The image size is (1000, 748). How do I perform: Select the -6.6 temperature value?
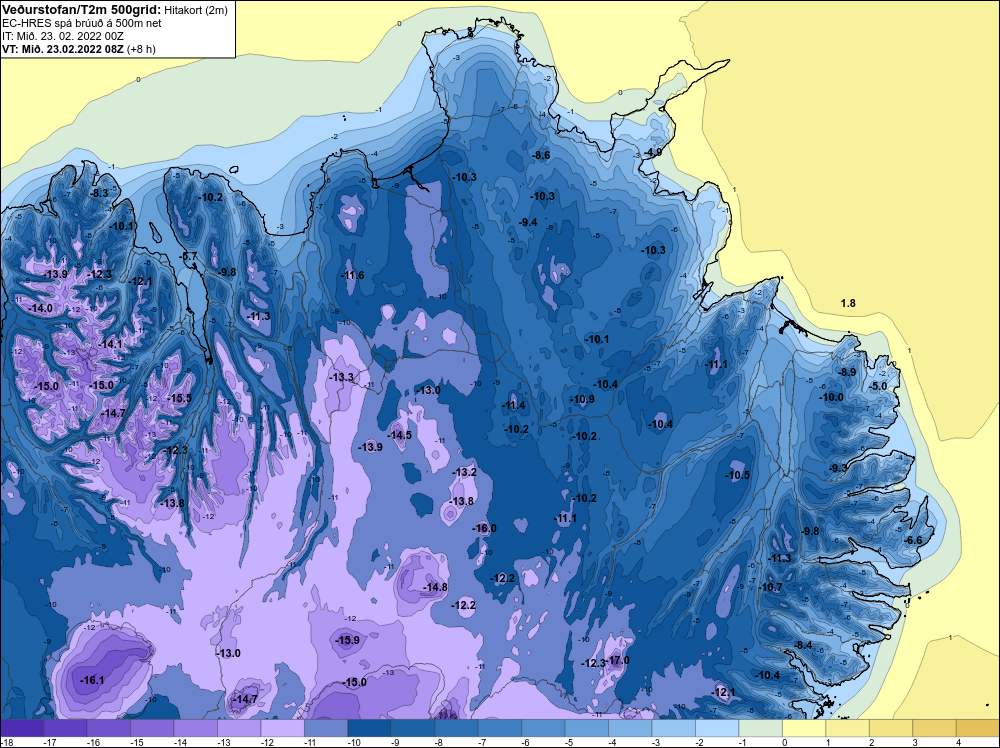click(913, 540)
